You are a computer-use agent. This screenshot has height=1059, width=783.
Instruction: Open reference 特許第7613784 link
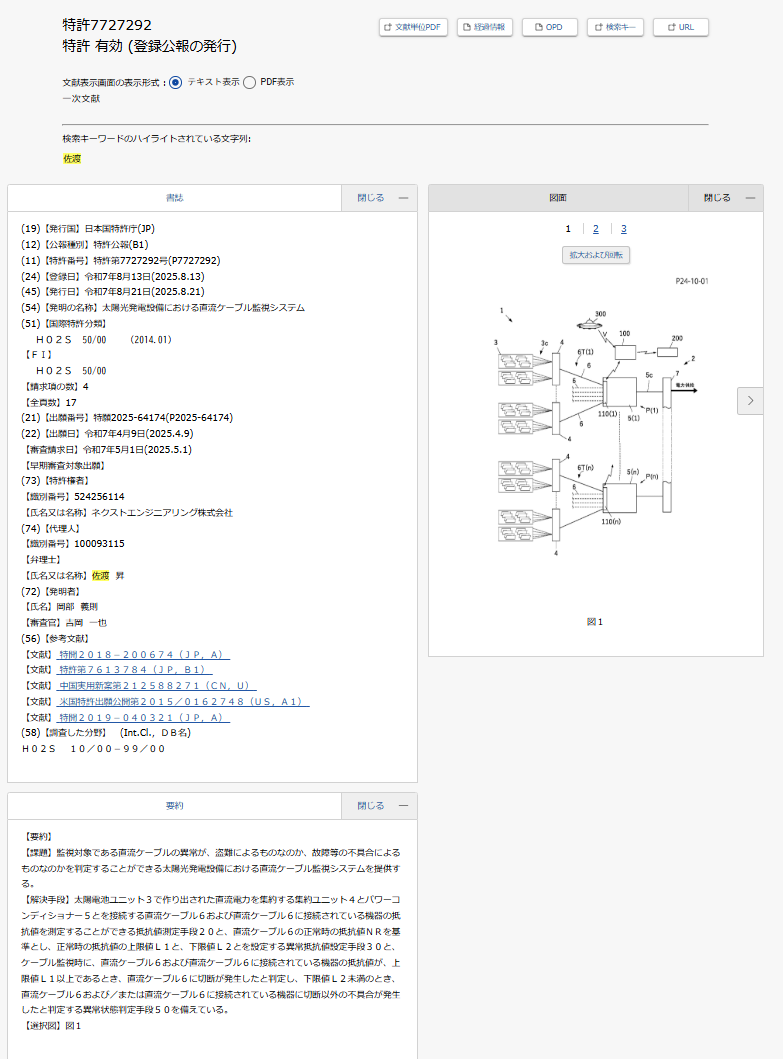[135, 670]
